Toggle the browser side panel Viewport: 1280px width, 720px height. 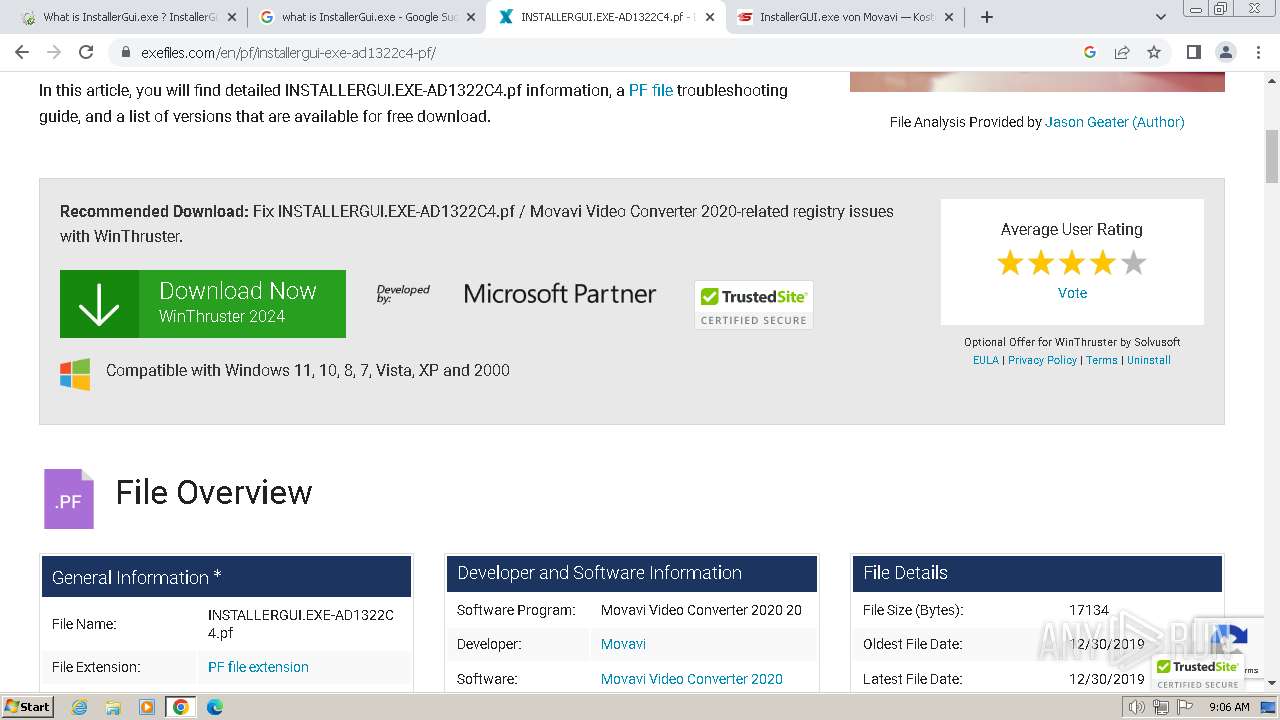(x=1193, y=52)
